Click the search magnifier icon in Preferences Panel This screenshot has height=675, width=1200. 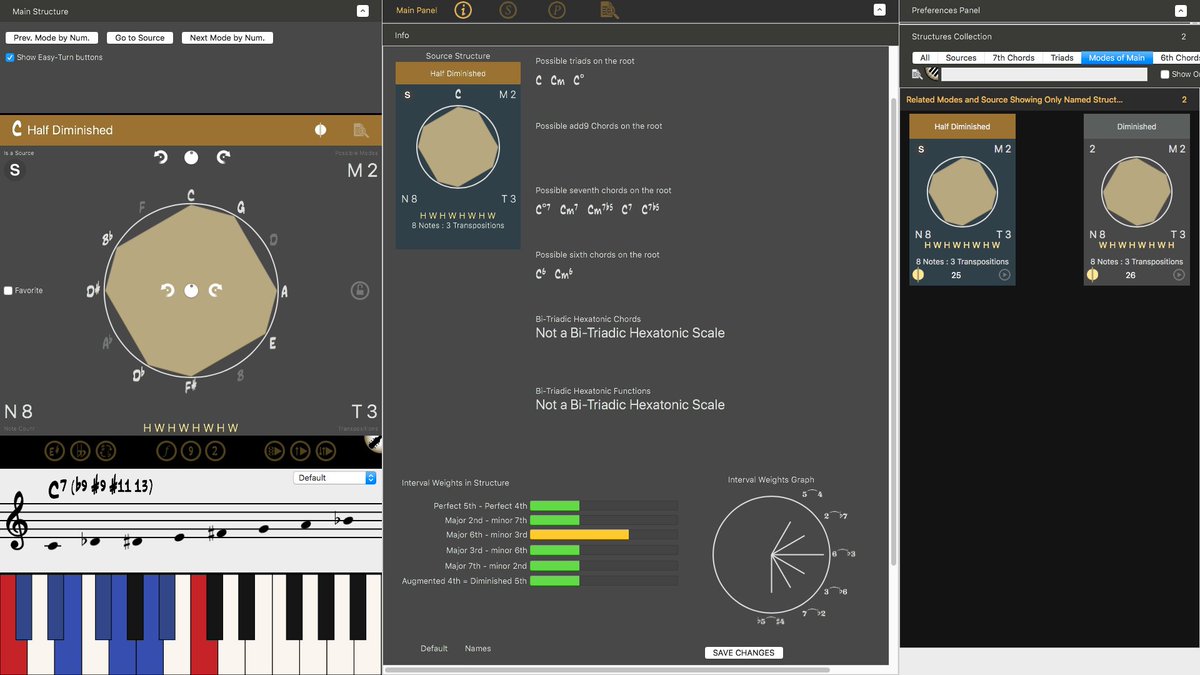click(x=919, y=73)
